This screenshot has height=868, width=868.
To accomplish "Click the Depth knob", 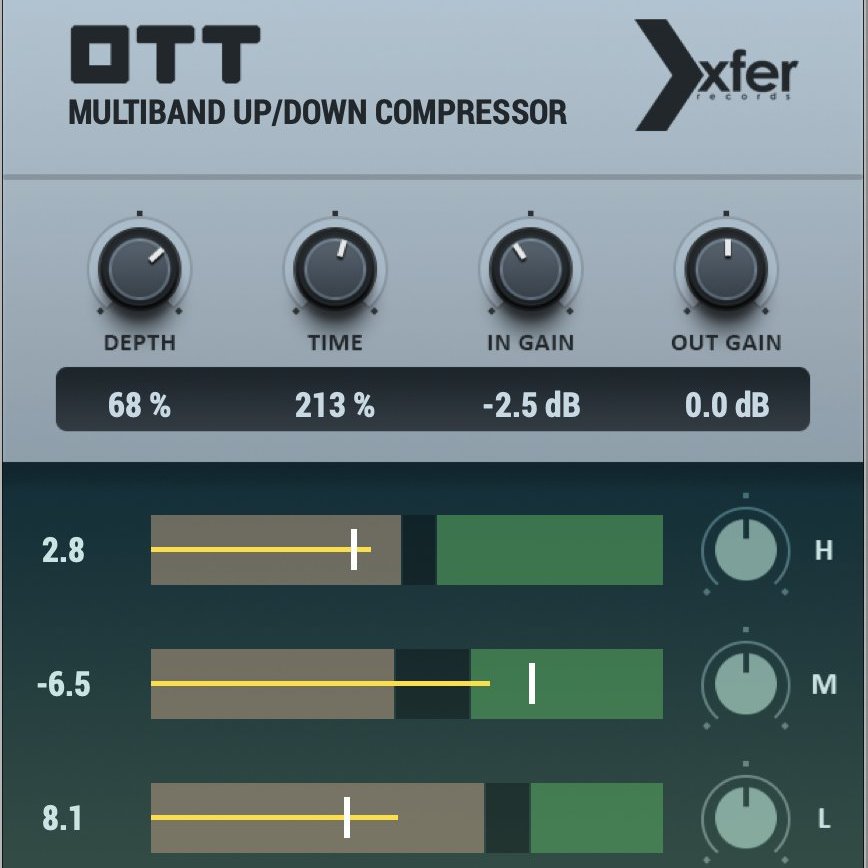I will (x=138, y=270).
